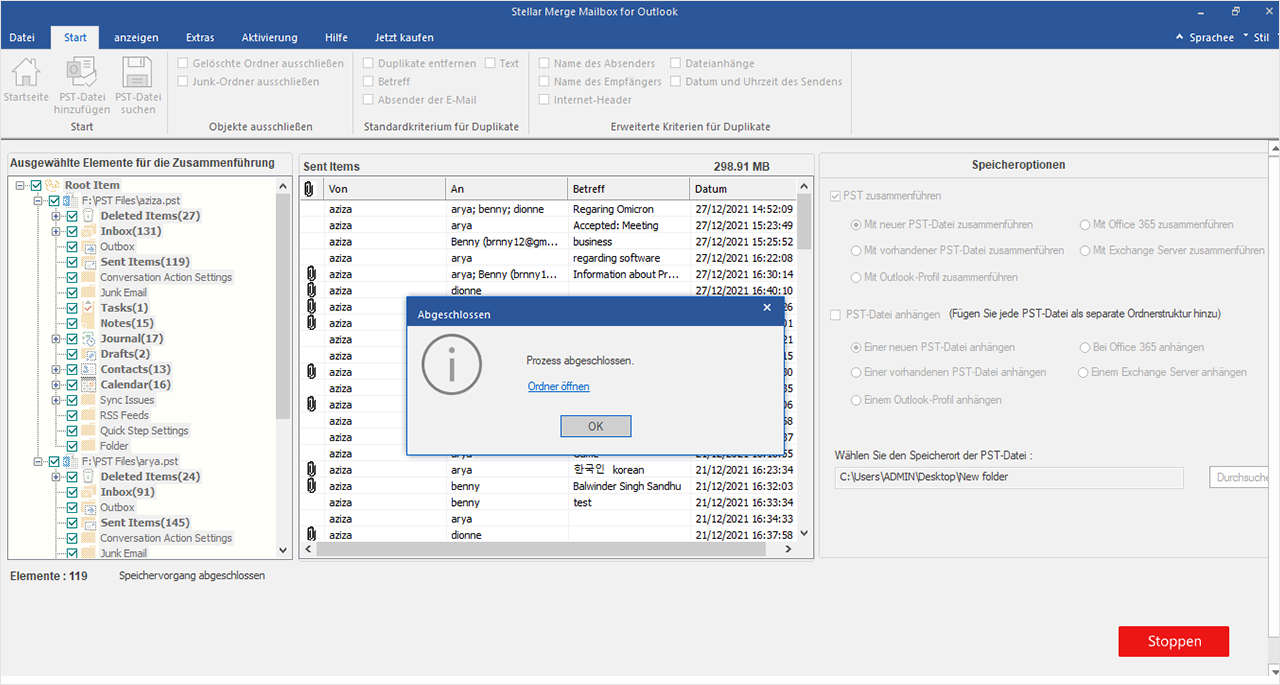1280x685 pixels.
Task: Uncheck the Sent Items(119) checkbox
Action: click(72, 262)
